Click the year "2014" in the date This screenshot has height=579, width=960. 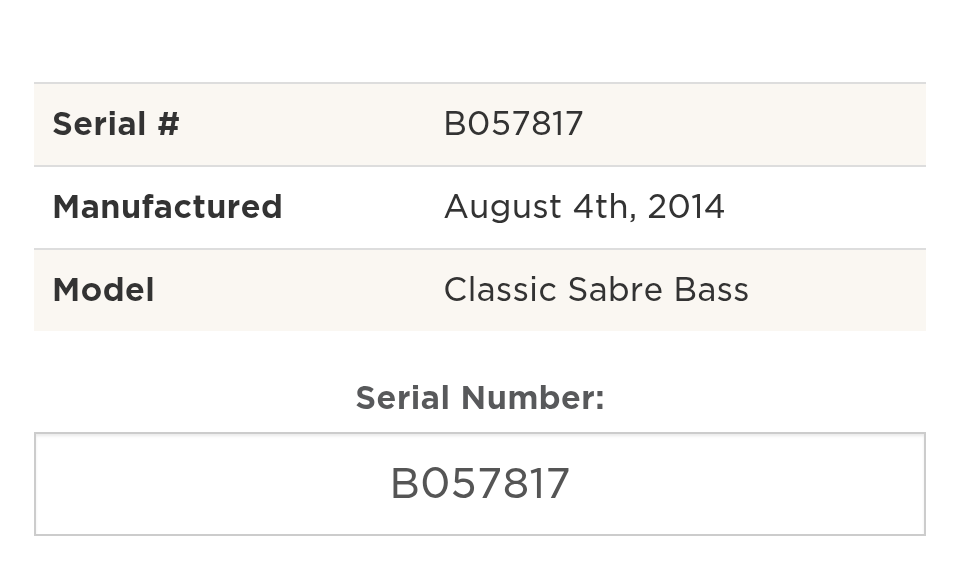[x=686, y=207]
